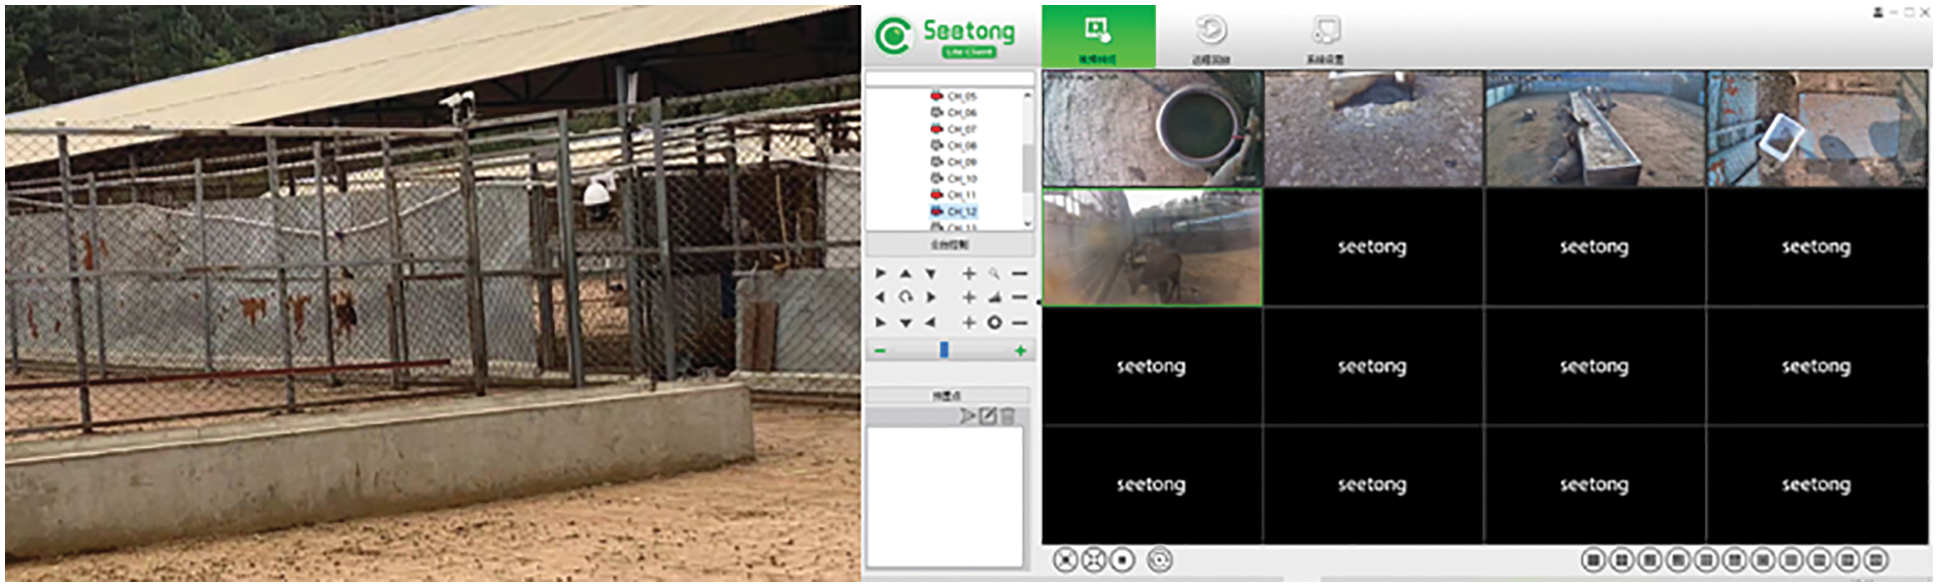Image resolution: width=1938 pixels, height=587 pixels.
Task: Click the user account icon
Action: pos(1877,12)
